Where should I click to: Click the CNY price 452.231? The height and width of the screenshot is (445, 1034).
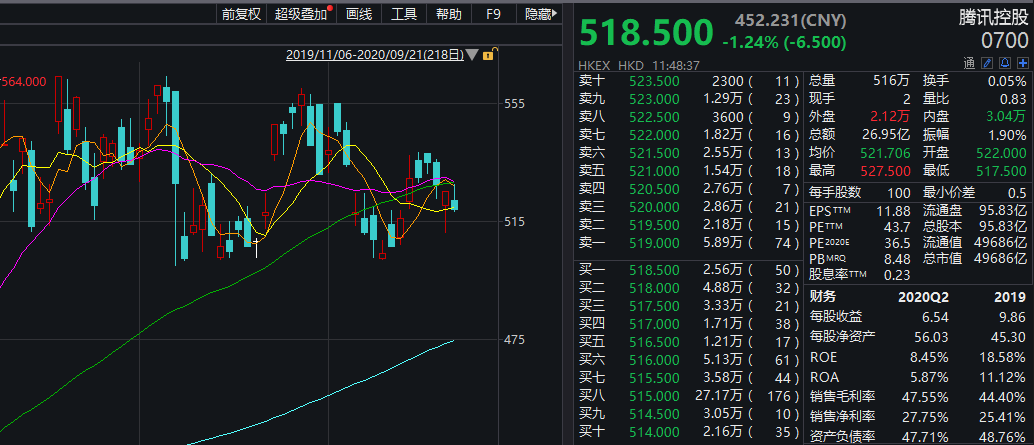click(x=790, y=20)
